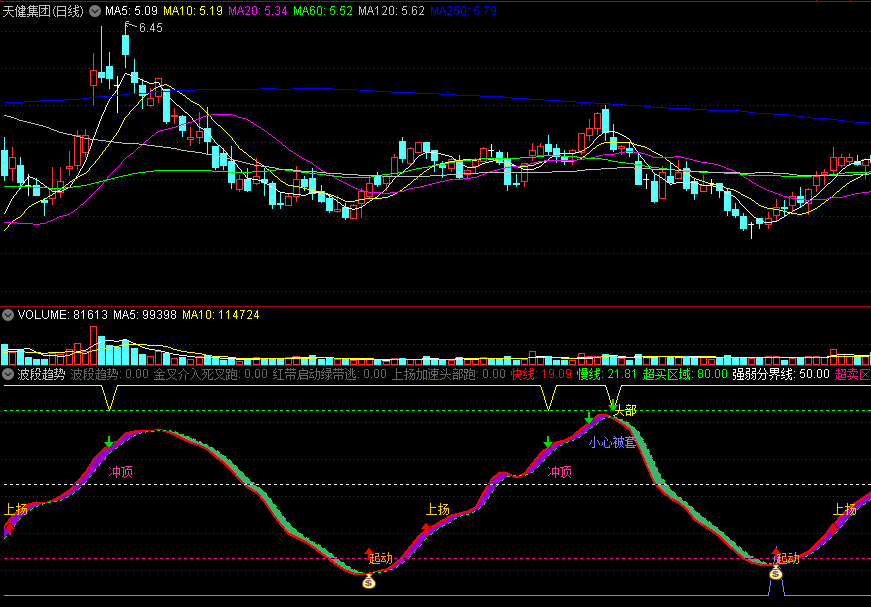
Task: Click the 慢线: 21.81 value
Action: [607, 374]
